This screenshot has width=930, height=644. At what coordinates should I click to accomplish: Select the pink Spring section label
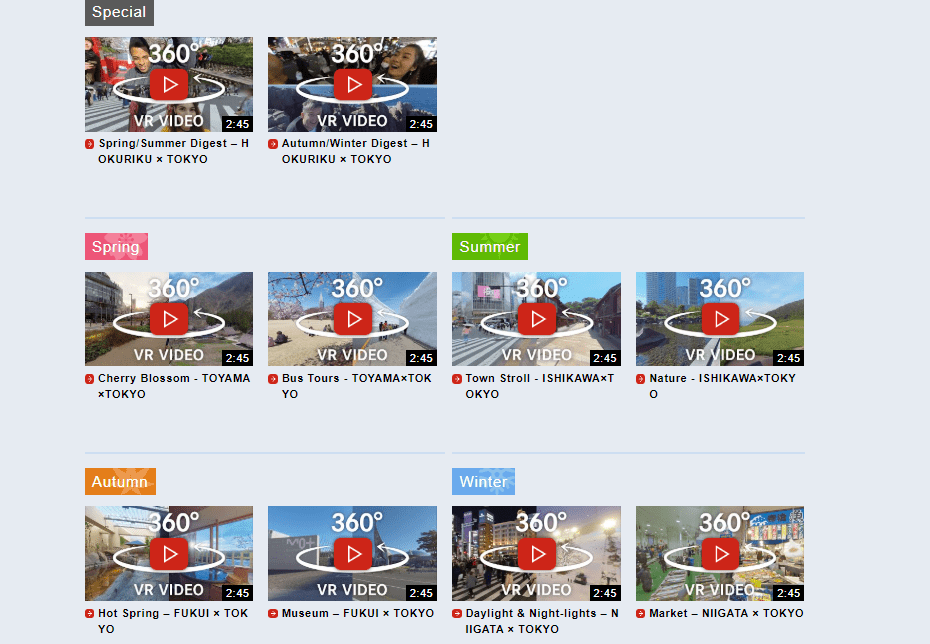click(116, 247)
